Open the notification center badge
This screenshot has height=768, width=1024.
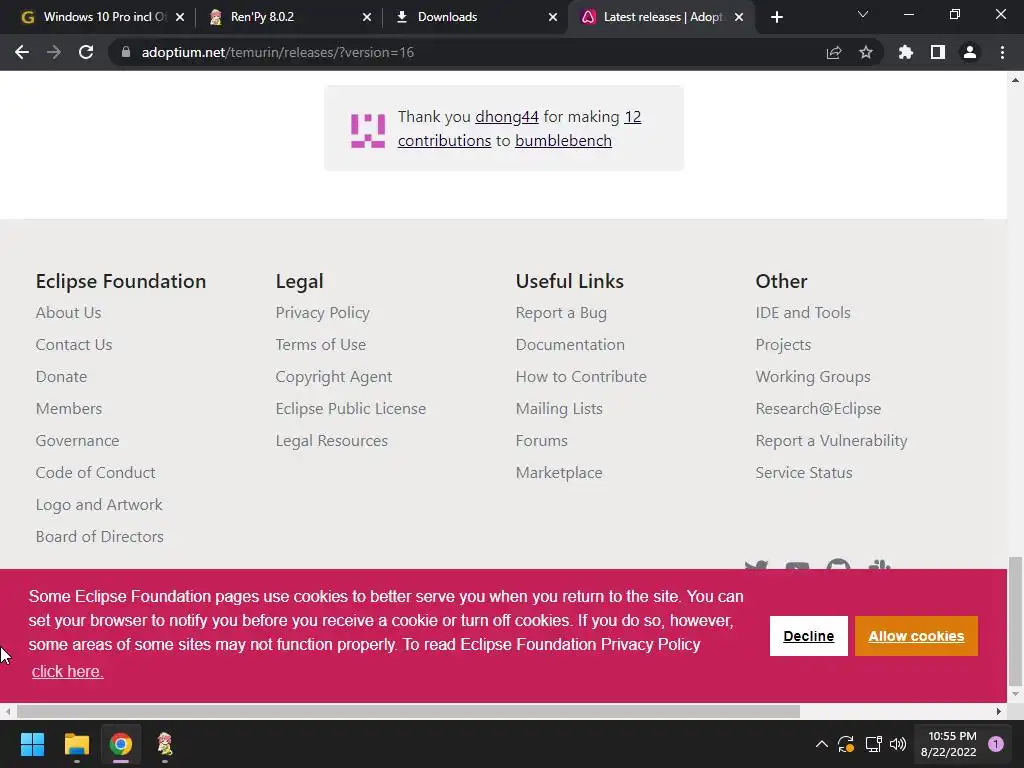[x=996, y=744]
